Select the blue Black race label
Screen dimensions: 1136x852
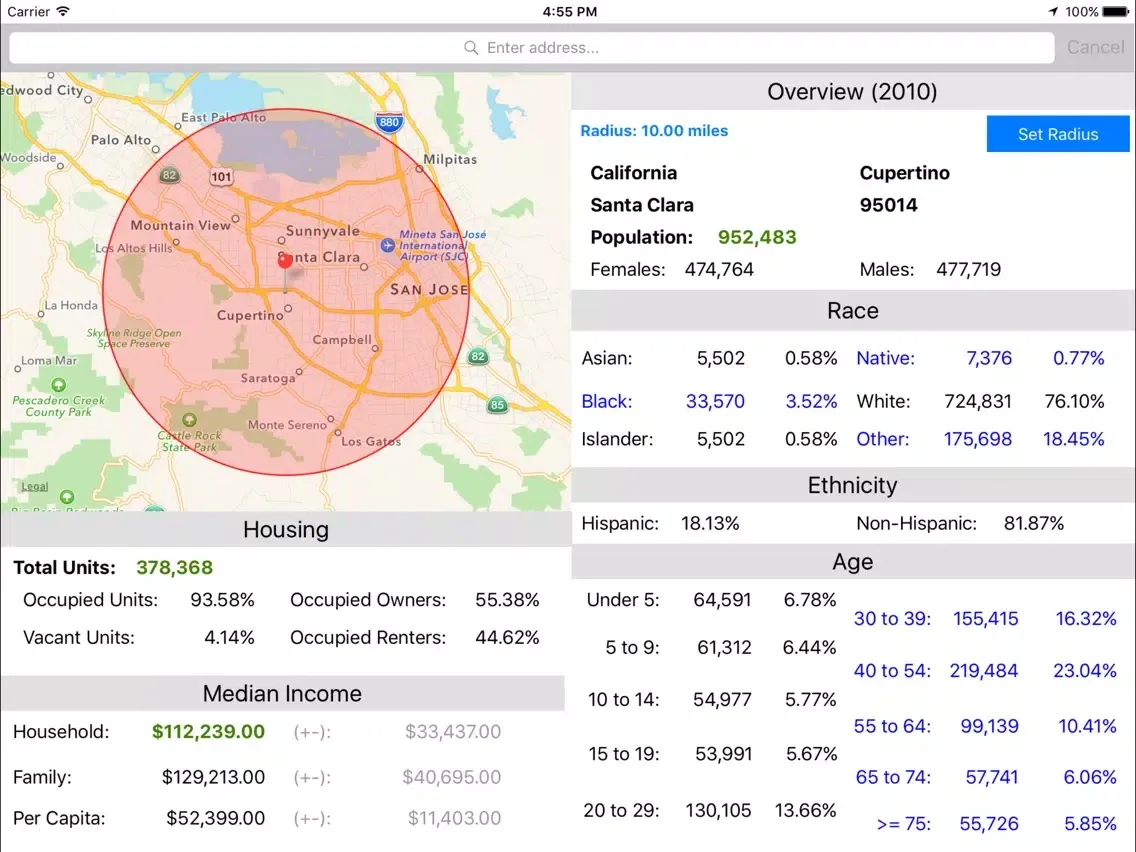pos(607,402)
